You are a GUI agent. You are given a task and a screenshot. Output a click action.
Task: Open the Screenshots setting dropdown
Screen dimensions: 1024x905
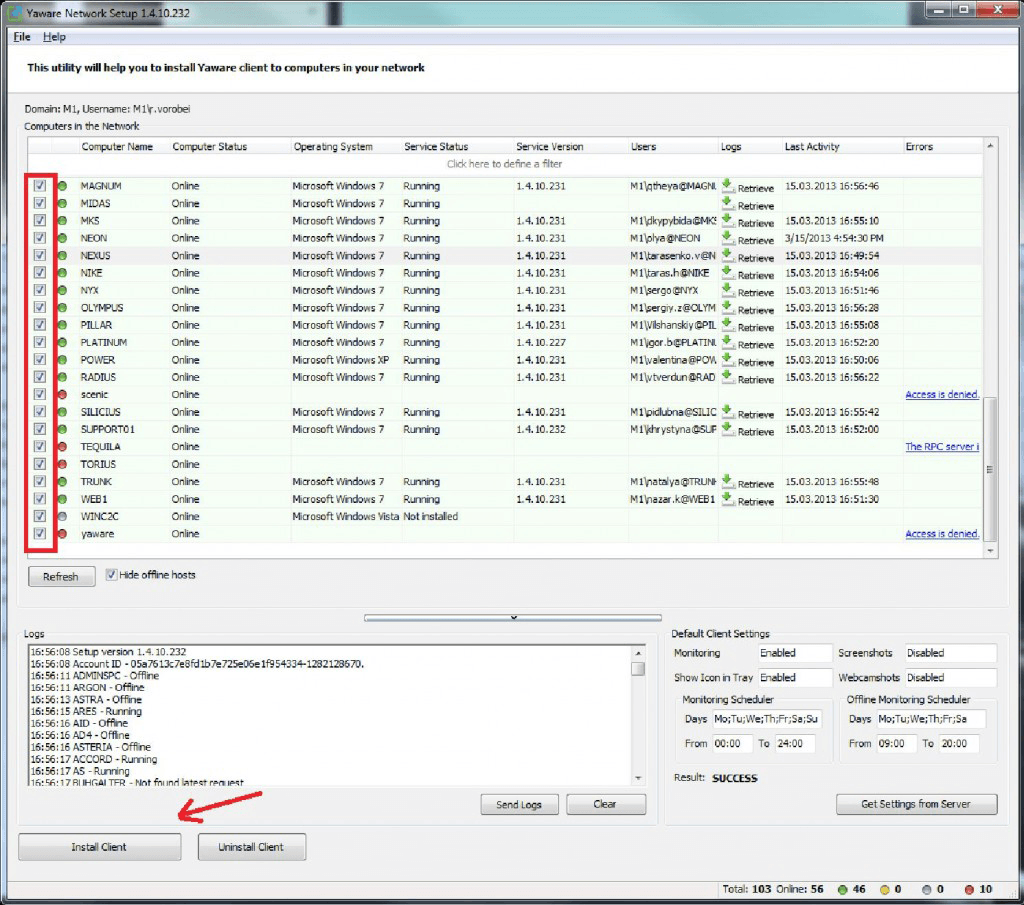(950, 653)
